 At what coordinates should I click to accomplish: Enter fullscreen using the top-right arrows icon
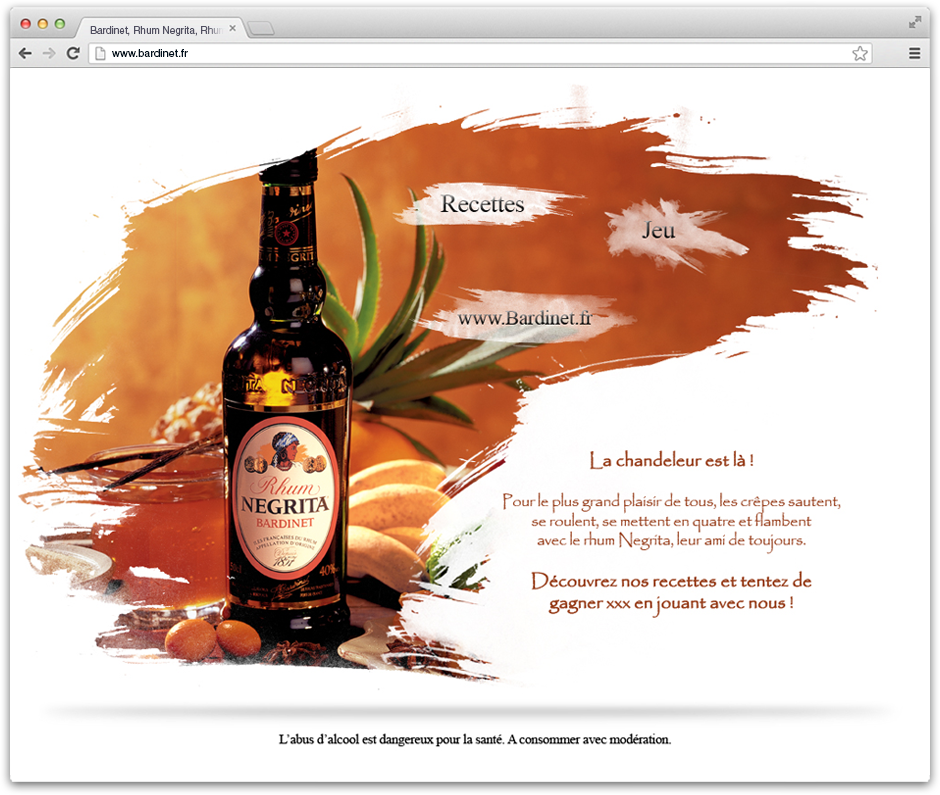click(x=914, y=22)
